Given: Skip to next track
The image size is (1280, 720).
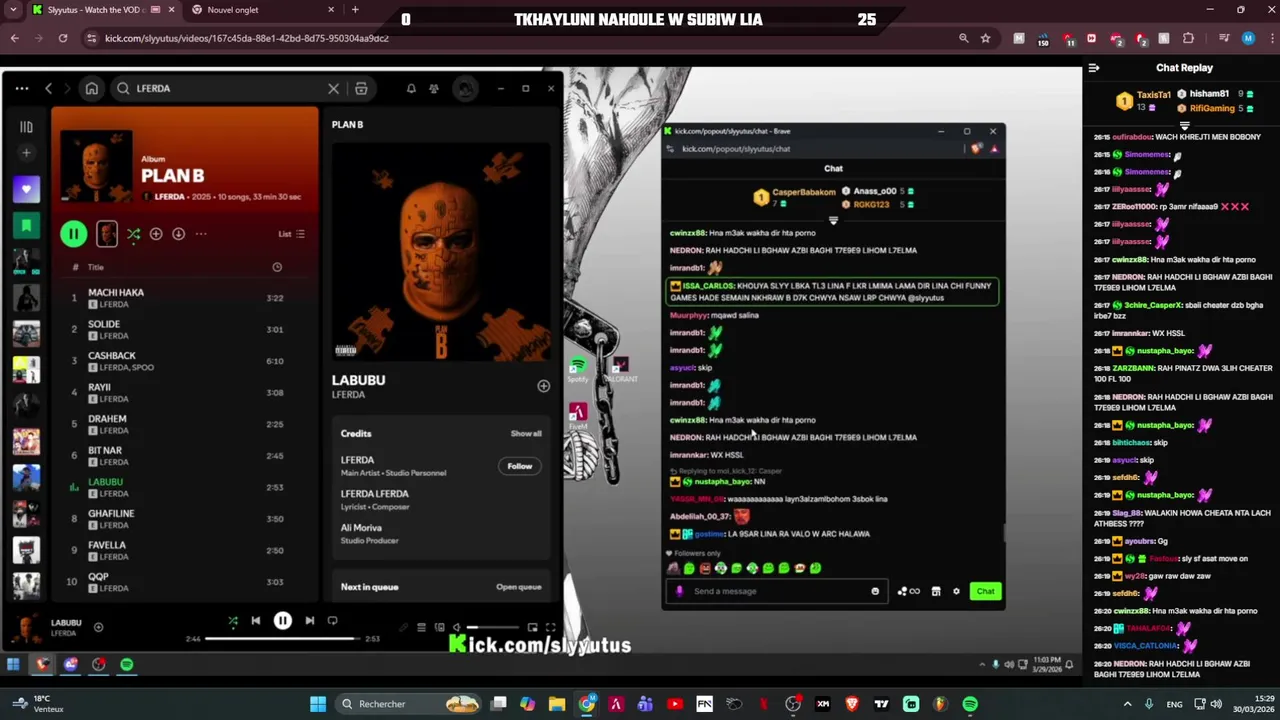Looking at the screenshot, I should 310,621.
